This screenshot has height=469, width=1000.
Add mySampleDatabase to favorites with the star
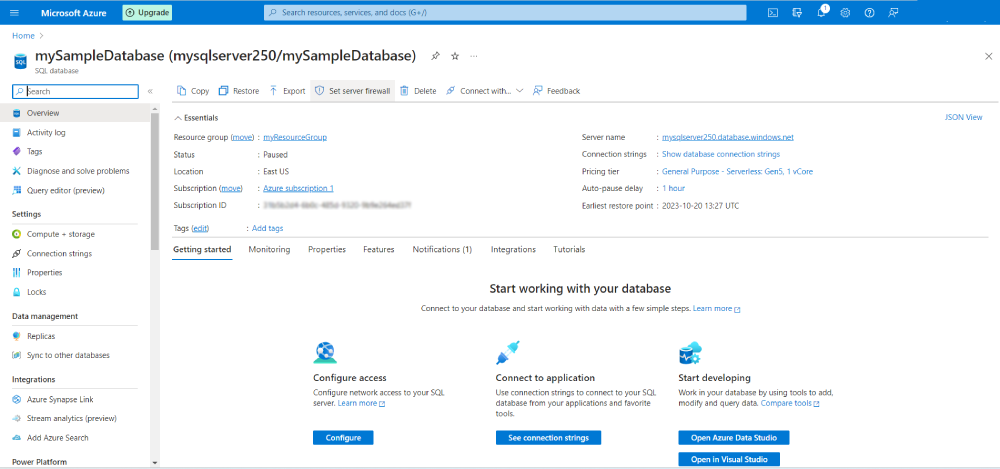pos(455,56)
